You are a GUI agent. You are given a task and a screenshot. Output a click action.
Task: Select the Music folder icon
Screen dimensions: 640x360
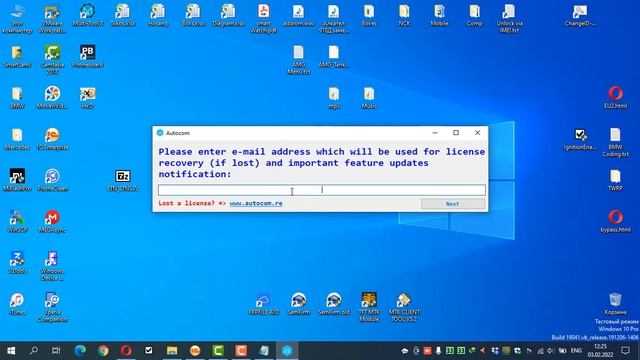click(369, 97)
